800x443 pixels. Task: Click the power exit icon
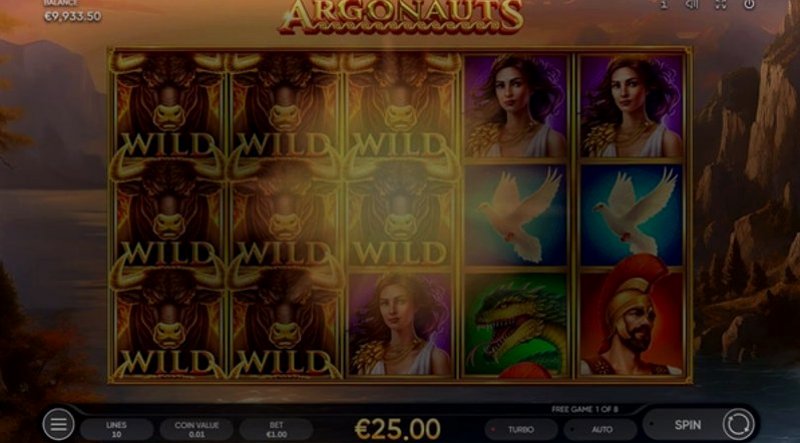(x=748, y=4)
